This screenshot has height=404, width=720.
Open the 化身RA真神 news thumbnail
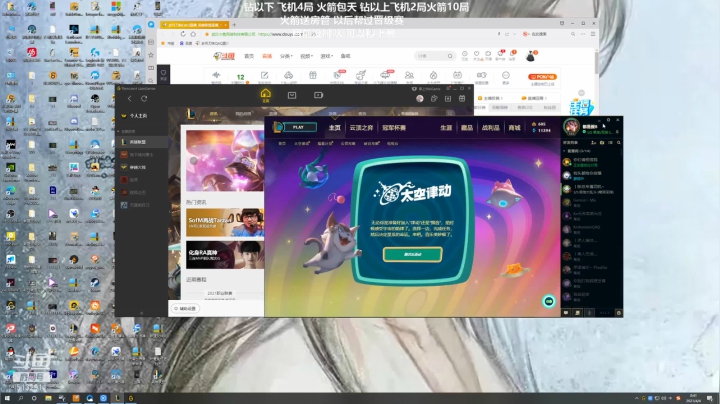[225, 255]
